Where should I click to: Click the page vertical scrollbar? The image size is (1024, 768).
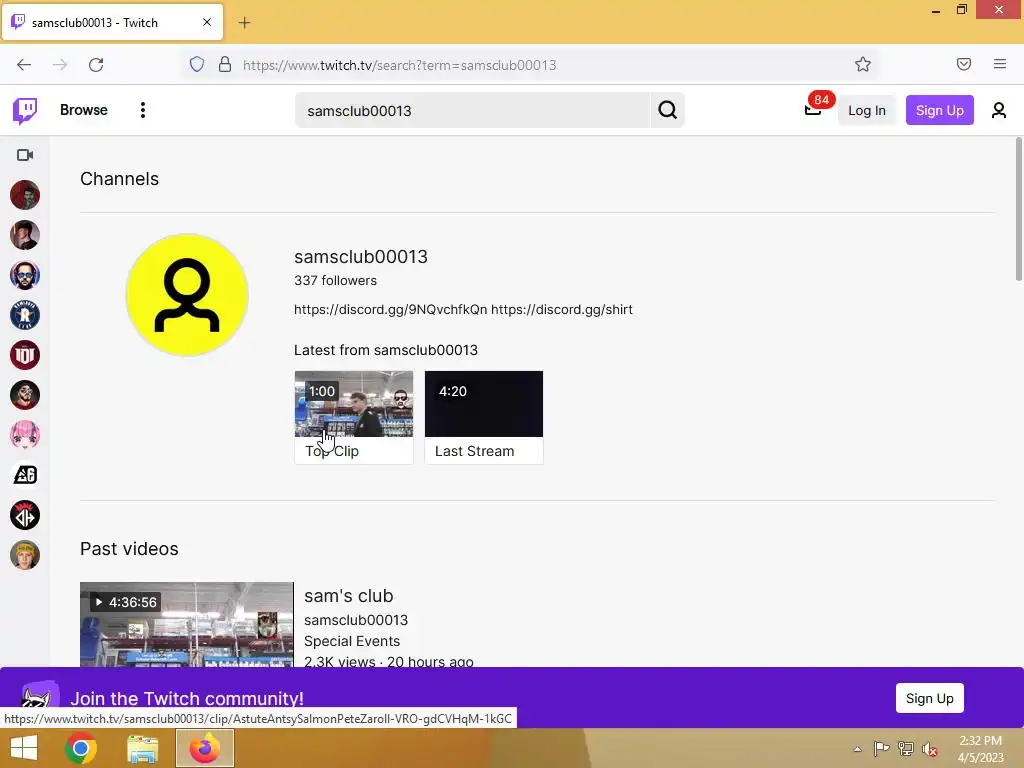[1019, 209]
